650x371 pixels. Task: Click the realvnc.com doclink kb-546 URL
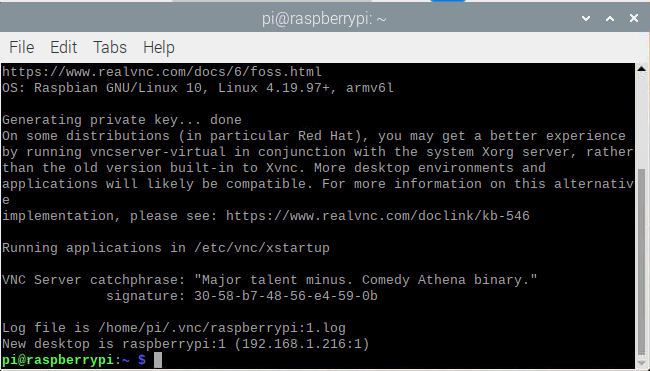coord(378,216)
